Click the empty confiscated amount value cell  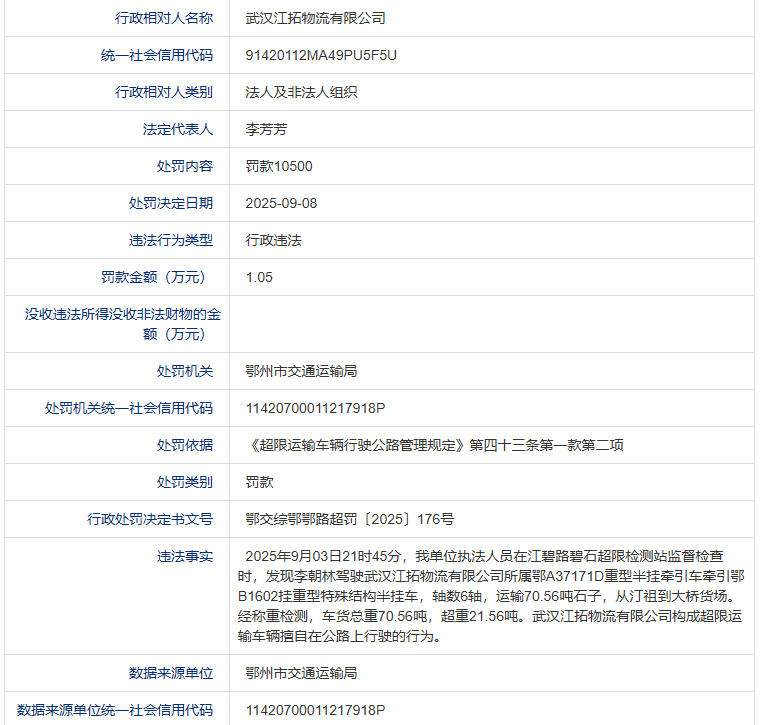pos(490,324)
